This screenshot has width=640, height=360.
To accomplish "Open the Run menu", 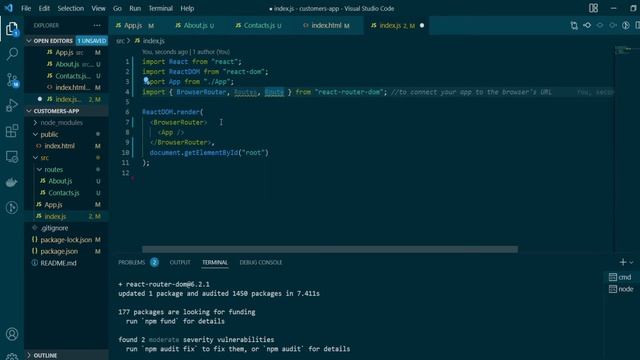I will point(135,8).
